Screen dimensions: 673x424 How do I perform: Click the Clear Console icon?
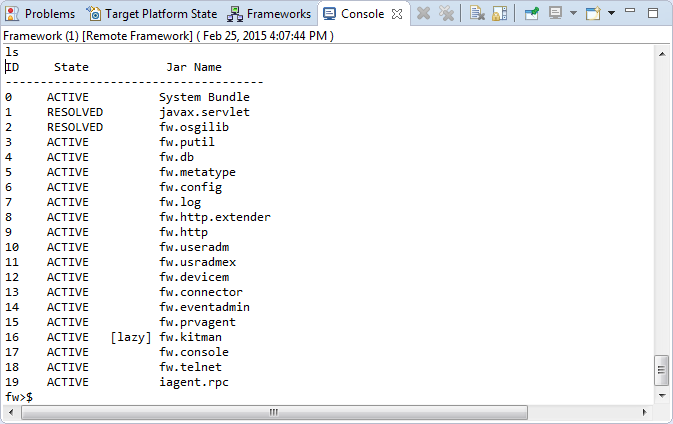478,14
